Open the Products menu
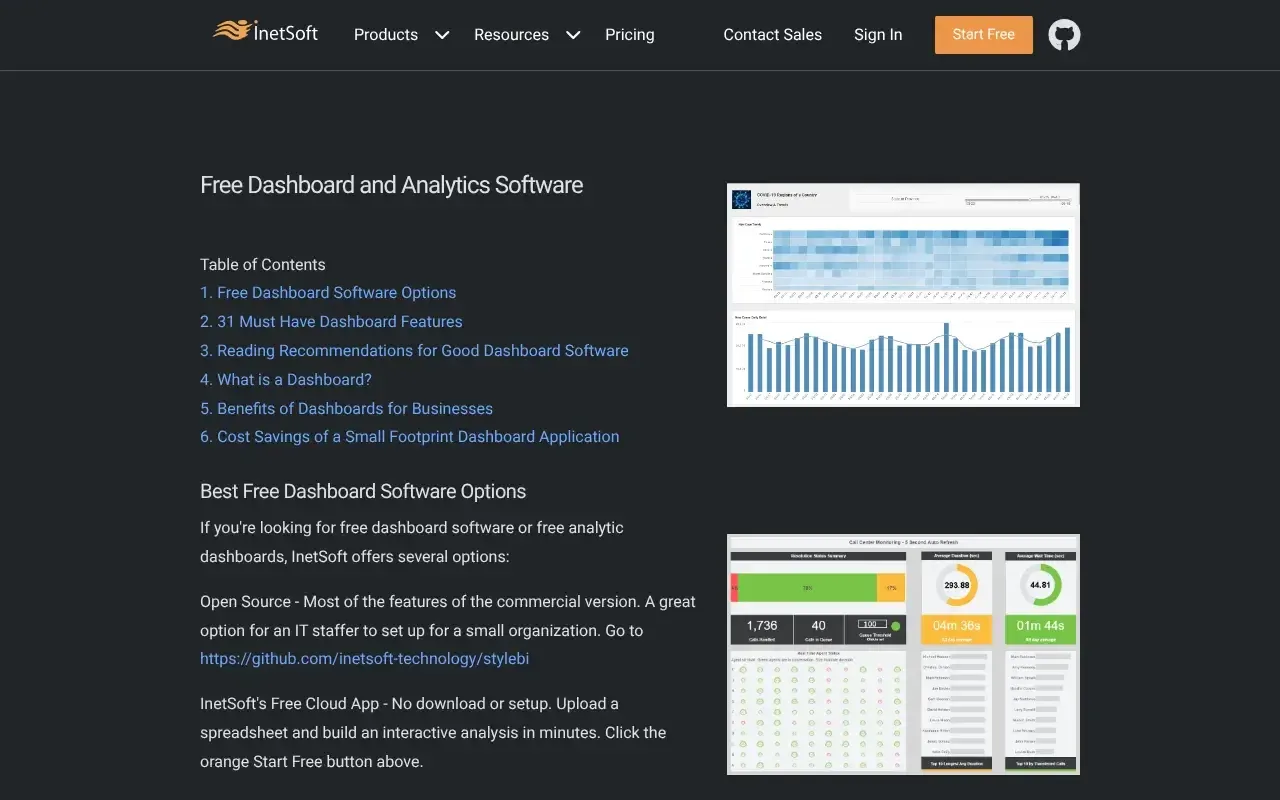1280x800 pixels. pyautogui.click(x=386, y=34)
